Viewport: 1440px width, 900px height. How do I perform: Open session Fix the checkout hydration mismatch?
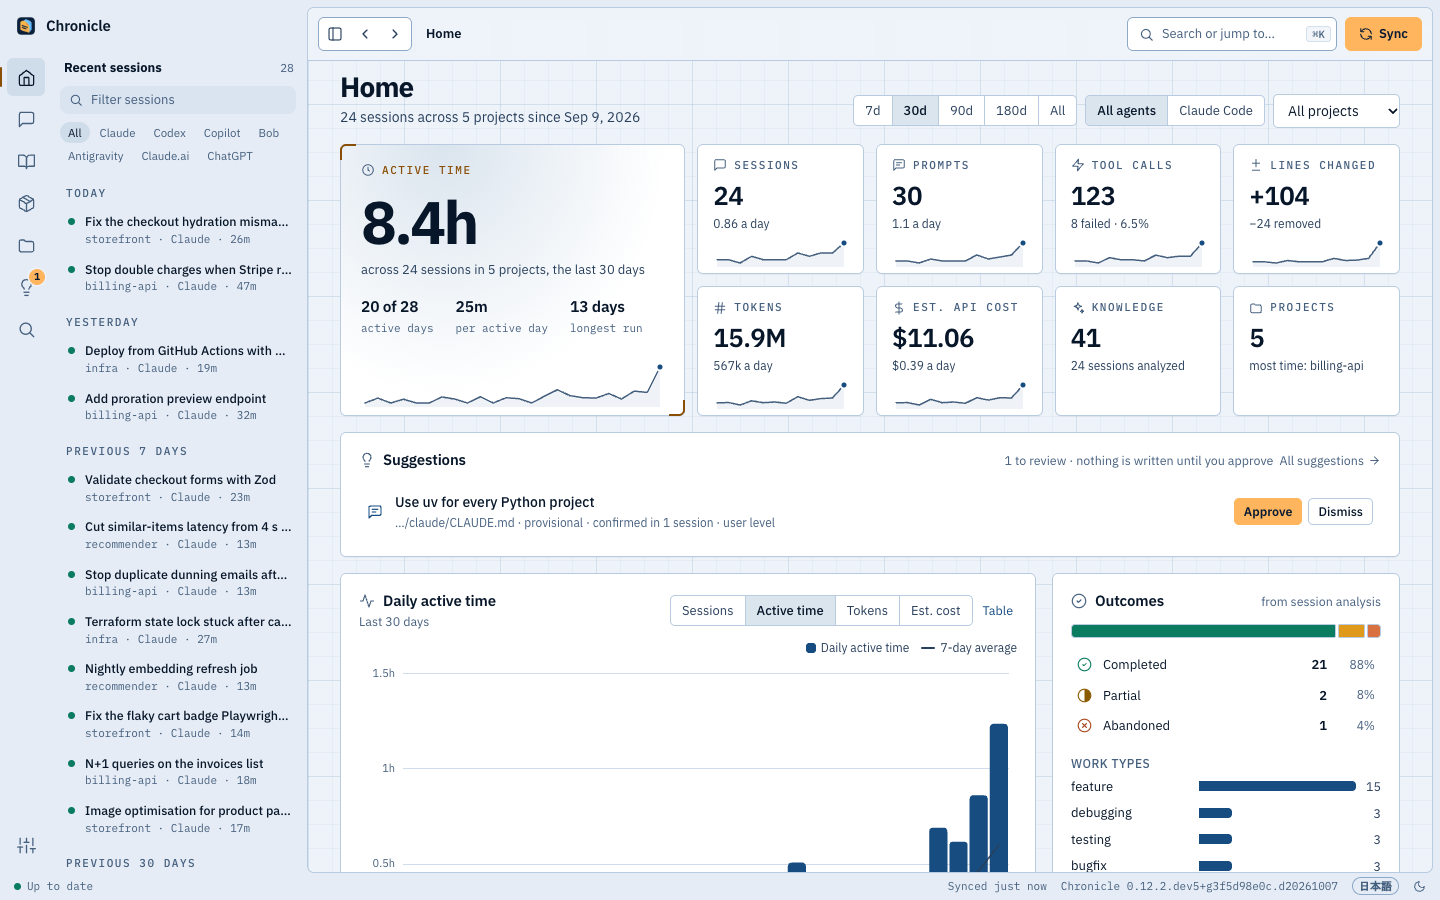[178, 230]
